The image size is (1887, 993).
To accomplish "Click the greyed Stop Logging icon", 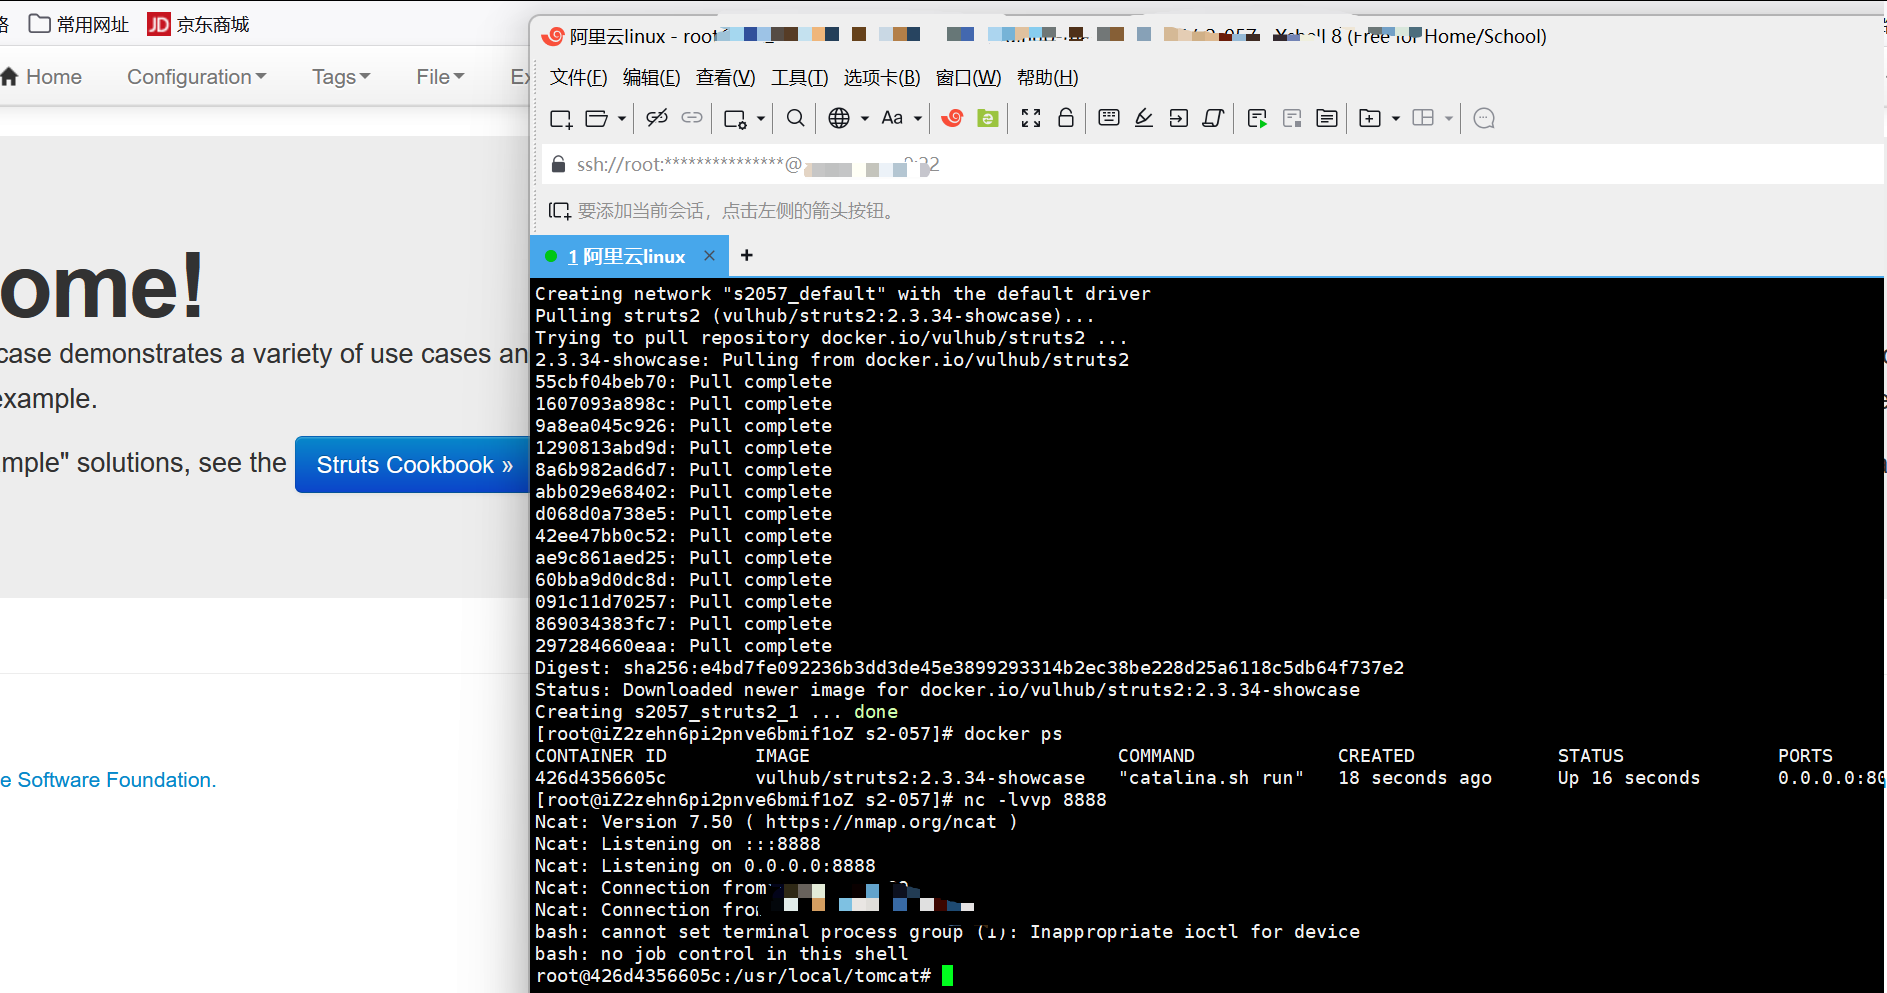I will [x=1292, y=119].
